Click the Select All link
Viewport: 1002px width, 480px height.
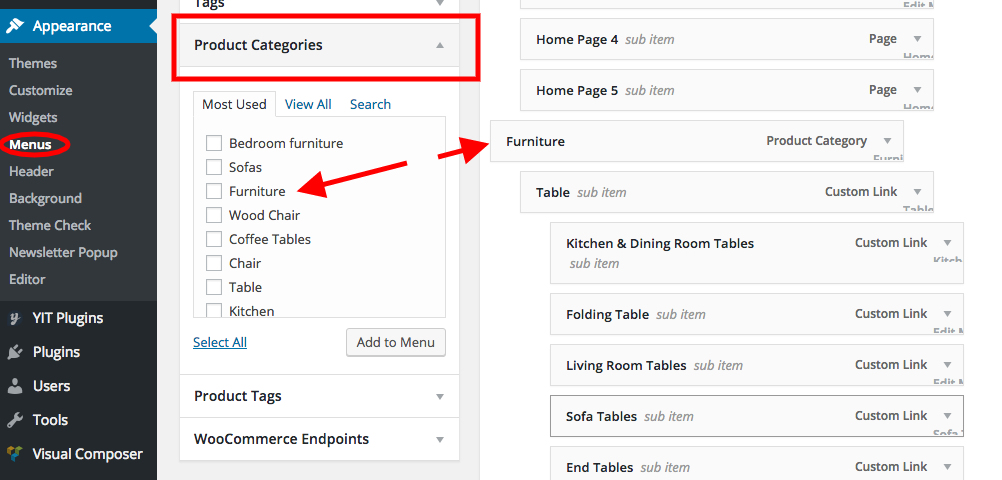(220, 342)
